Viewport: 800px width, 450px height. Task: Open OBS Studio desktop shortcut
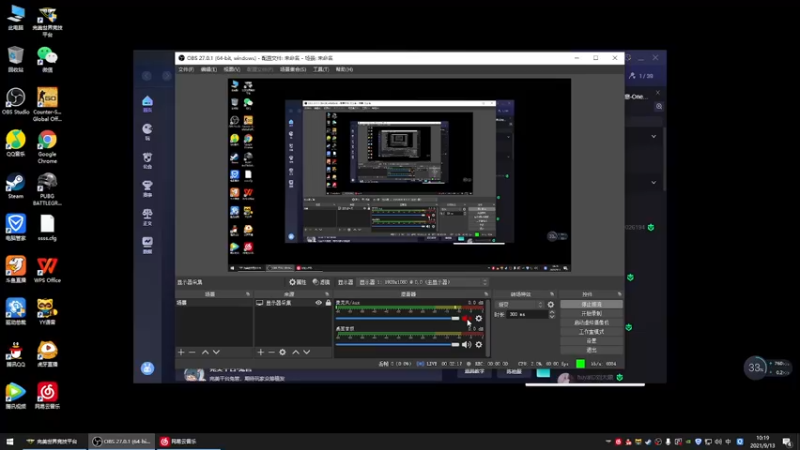(x=15, y=101)
